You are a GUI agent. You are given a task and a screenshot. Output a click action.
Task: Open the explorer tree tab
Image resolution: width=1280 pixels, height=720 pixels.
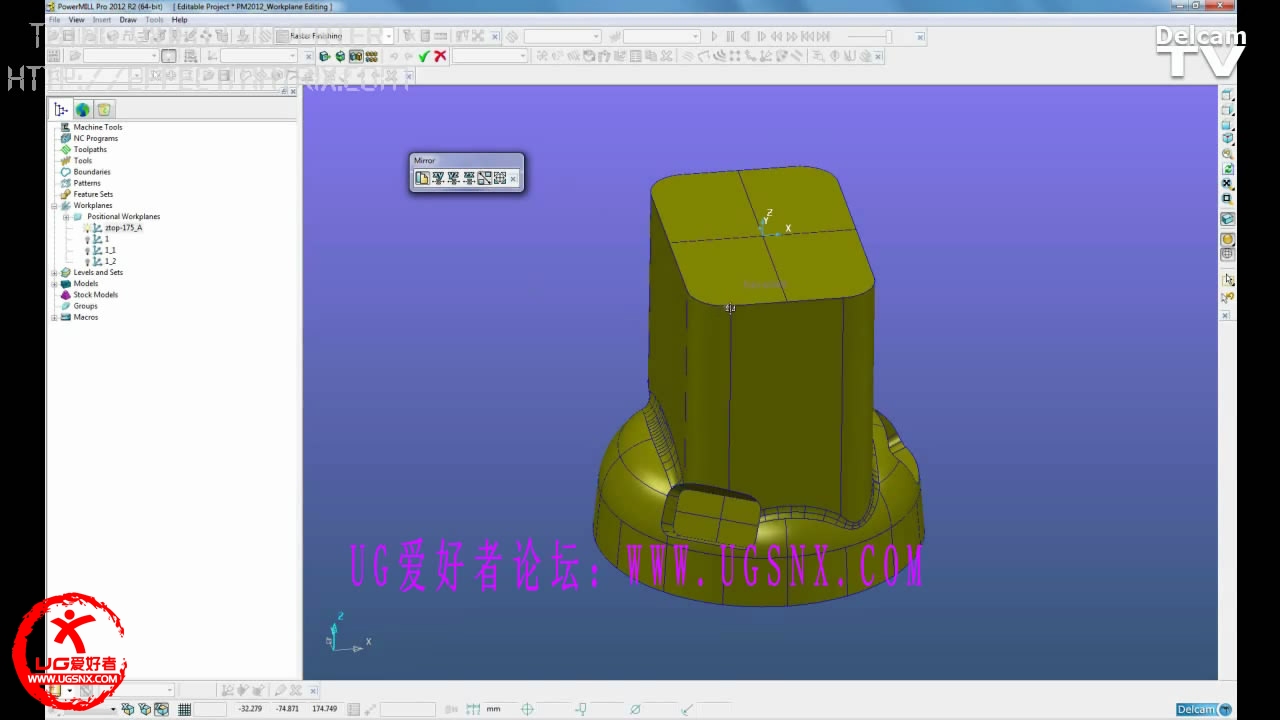[x=61, y=110]
